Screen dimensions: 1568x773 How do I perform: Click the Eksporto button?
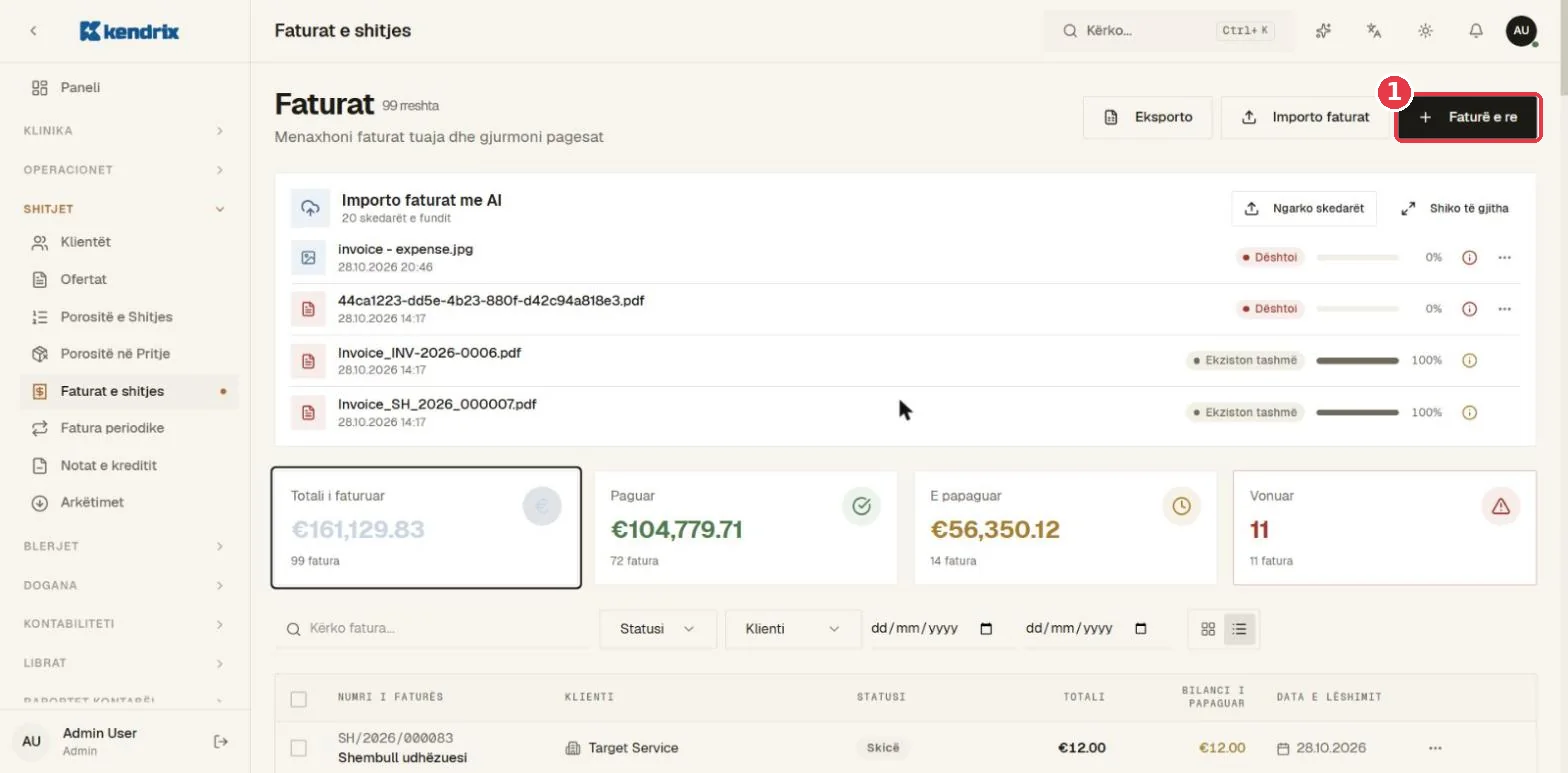click(x=1148, y=117)
